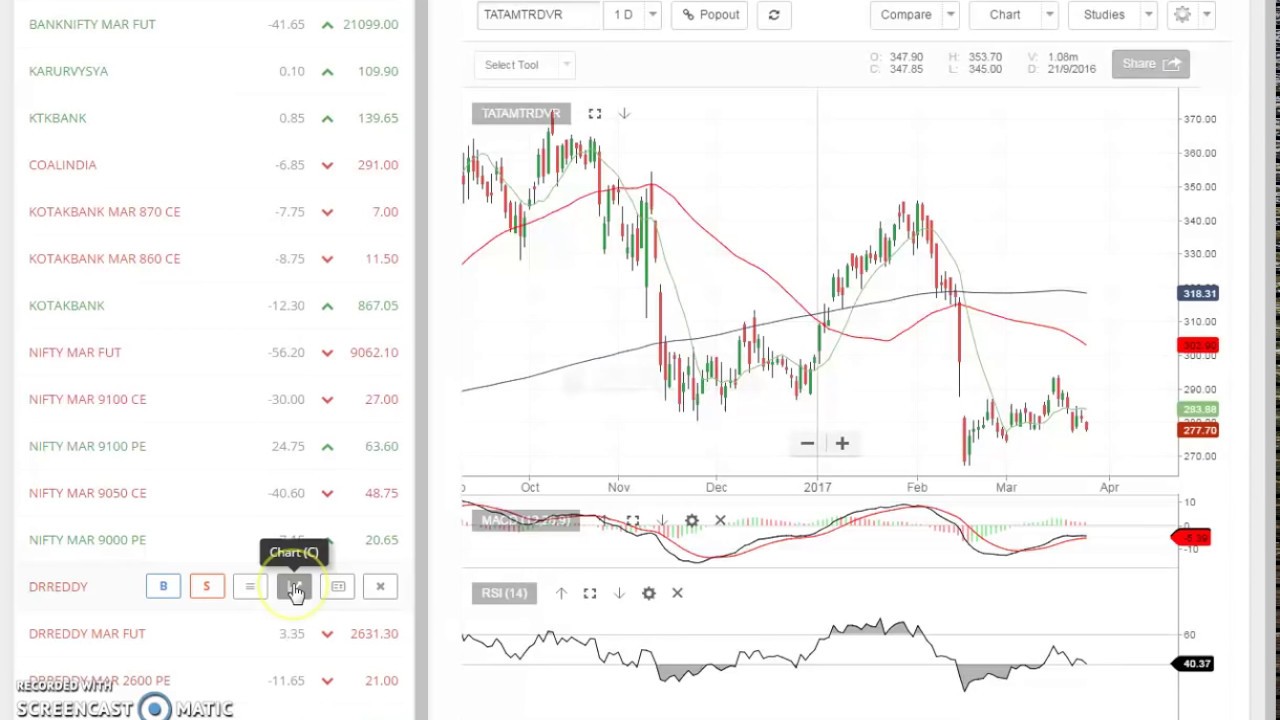Zoom in the chart with plus
Viewport: 1280px width, 720px height.
click(x=842, y=443)
